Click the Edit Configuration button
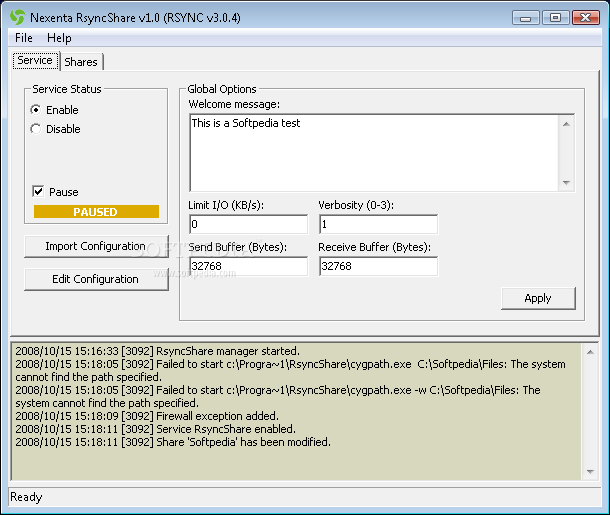The height and width of the screenshot is (515, 610). [x=96, y=279]
